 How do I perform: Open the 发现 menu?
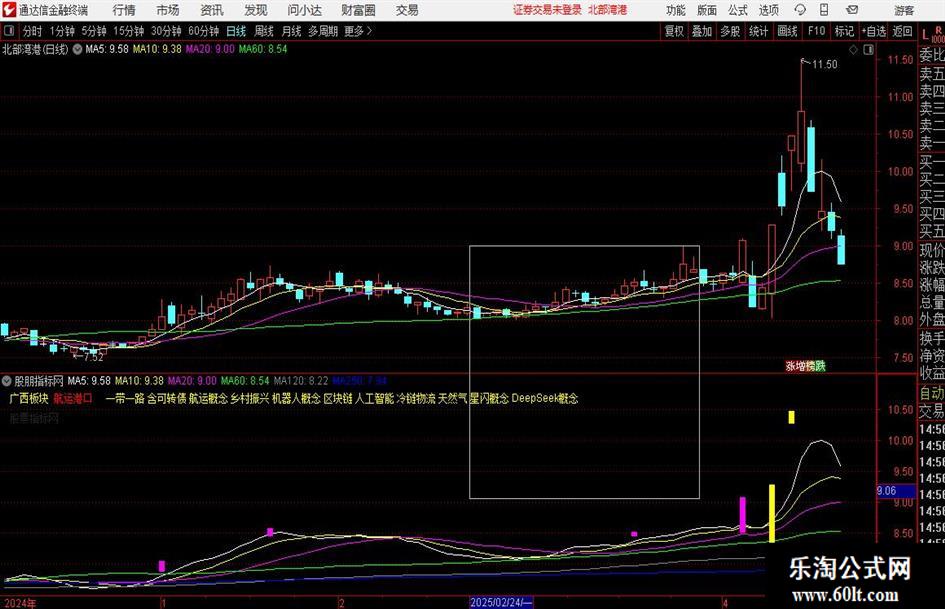click(x=256, y=10)
